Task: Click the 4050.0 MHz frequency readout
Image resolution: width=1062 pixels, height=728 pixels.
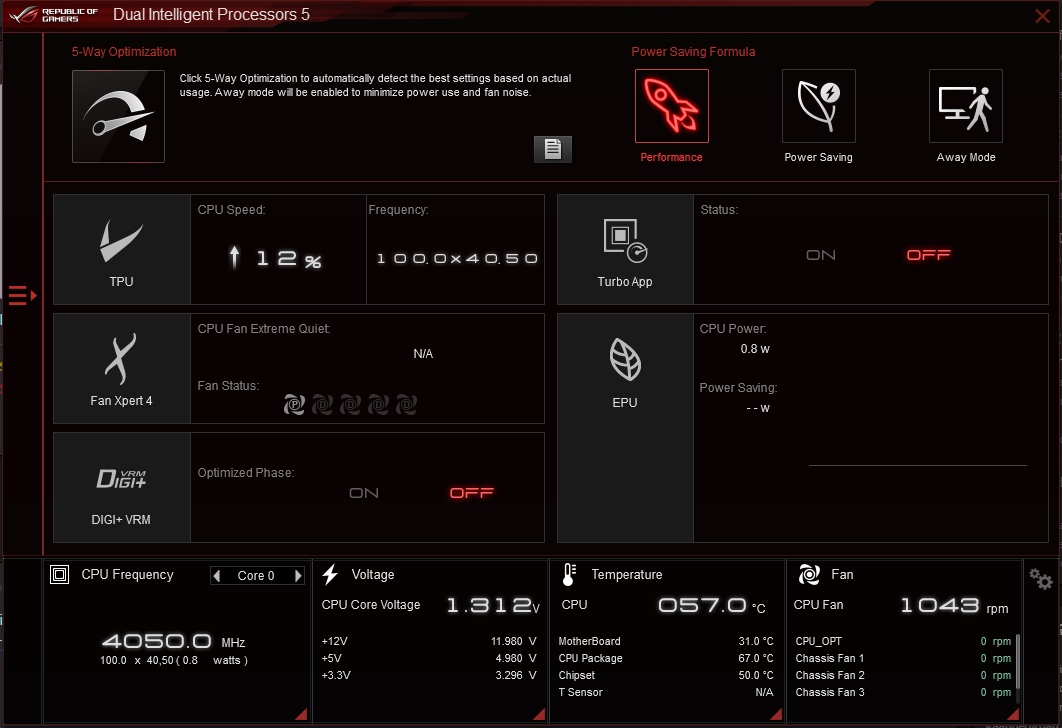Action: (173, 641)
